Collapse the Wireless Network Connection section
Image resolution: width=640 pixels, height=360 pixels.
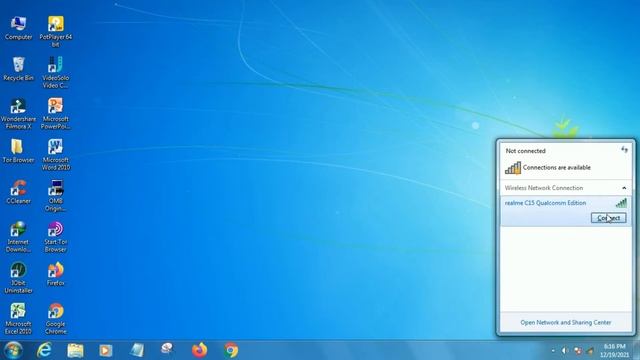(624, 188)
